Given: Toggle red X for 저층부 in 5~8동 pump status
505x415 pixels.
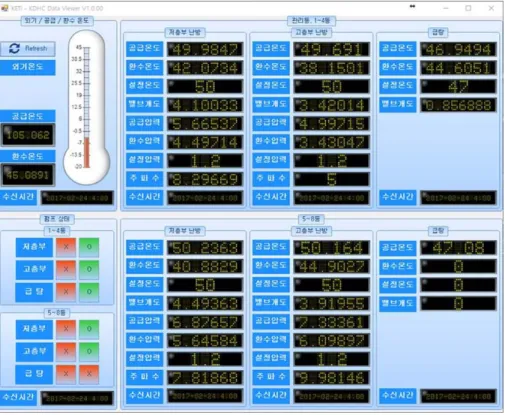Looking at the screenshot, I should tap(66, 329).
